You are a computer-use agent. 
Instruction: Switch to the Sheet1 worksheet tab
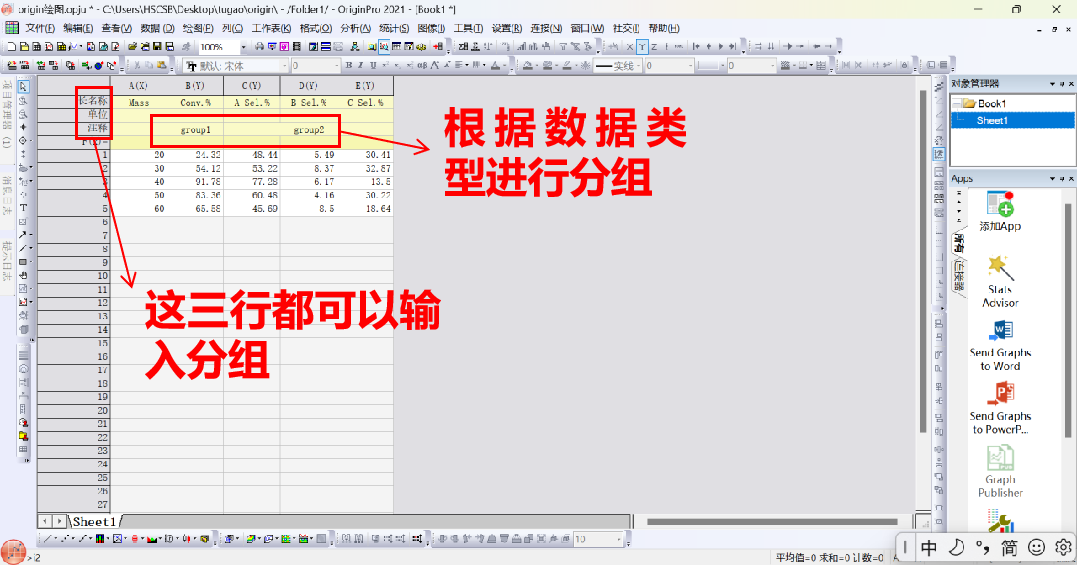click(93, 521)
